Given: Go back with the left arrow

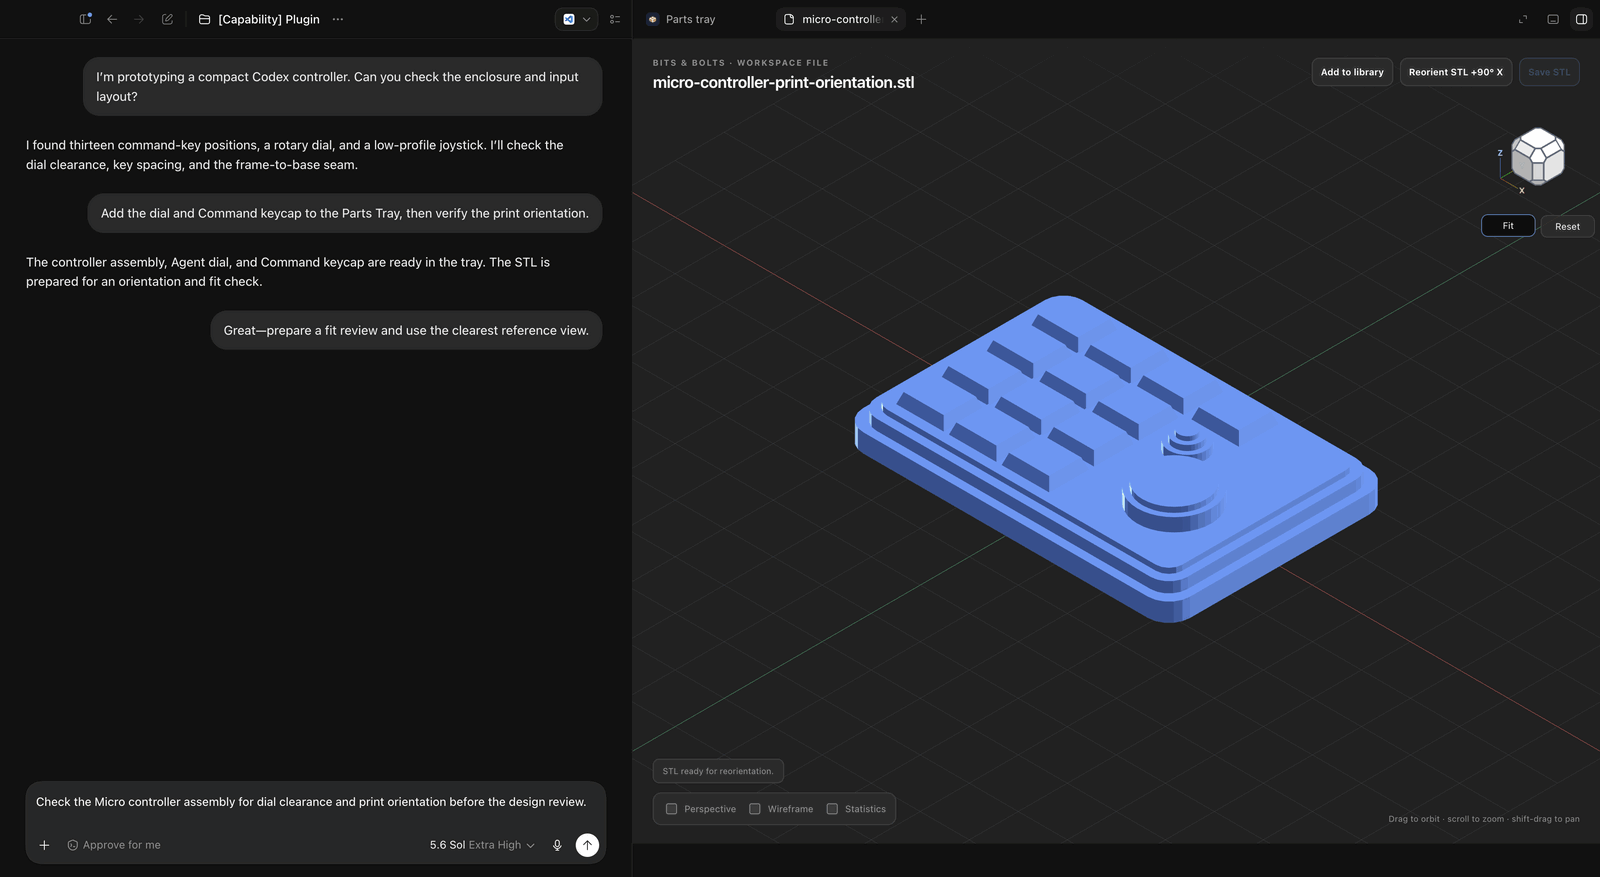Looking at the screenshot, I should [112, 19].
